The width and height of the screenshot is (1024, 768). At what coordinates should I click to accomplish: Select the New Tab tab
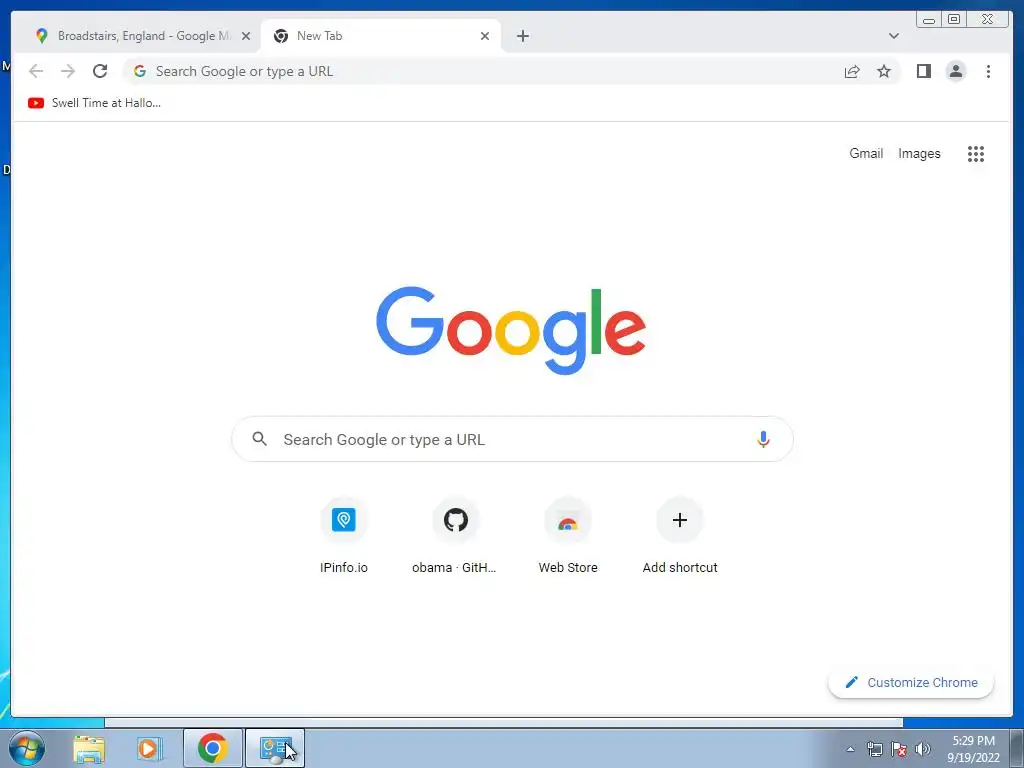tap(381, 36)
